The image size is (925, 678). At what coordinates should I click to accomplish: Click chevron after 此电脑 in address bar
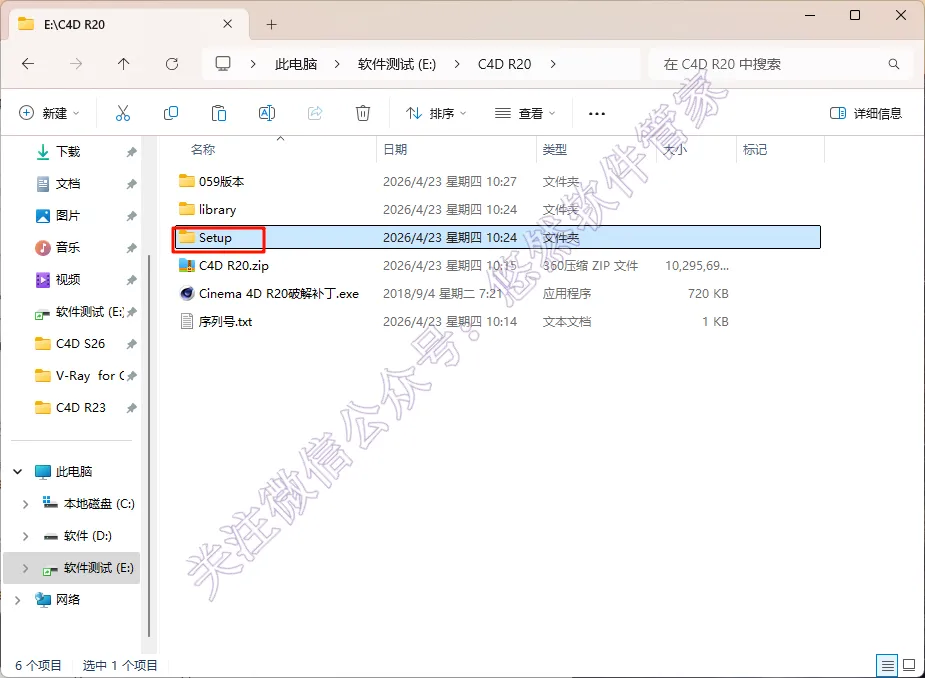(337, 64)
